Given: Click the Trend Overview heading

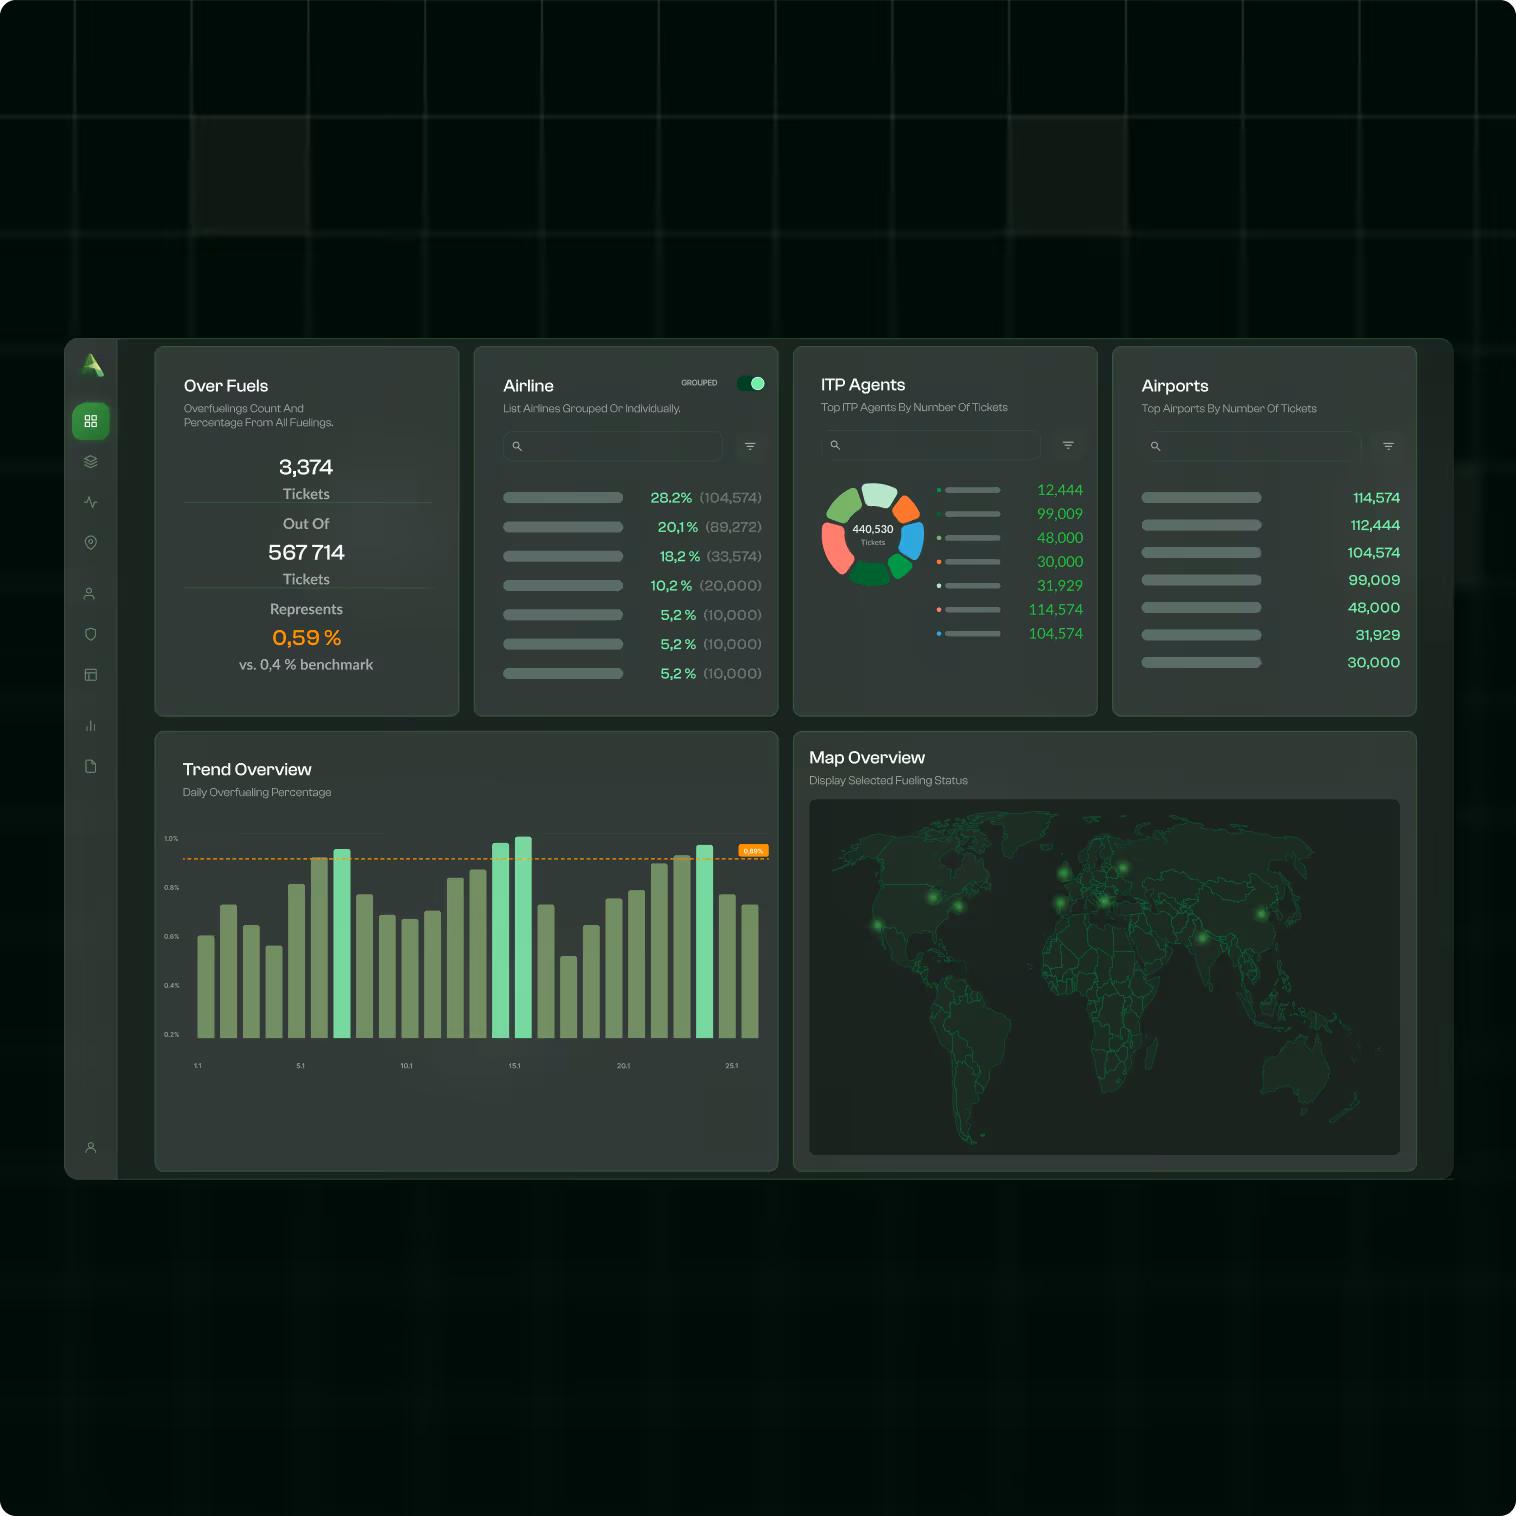Looking at the screenshot, I should (247, 769).
